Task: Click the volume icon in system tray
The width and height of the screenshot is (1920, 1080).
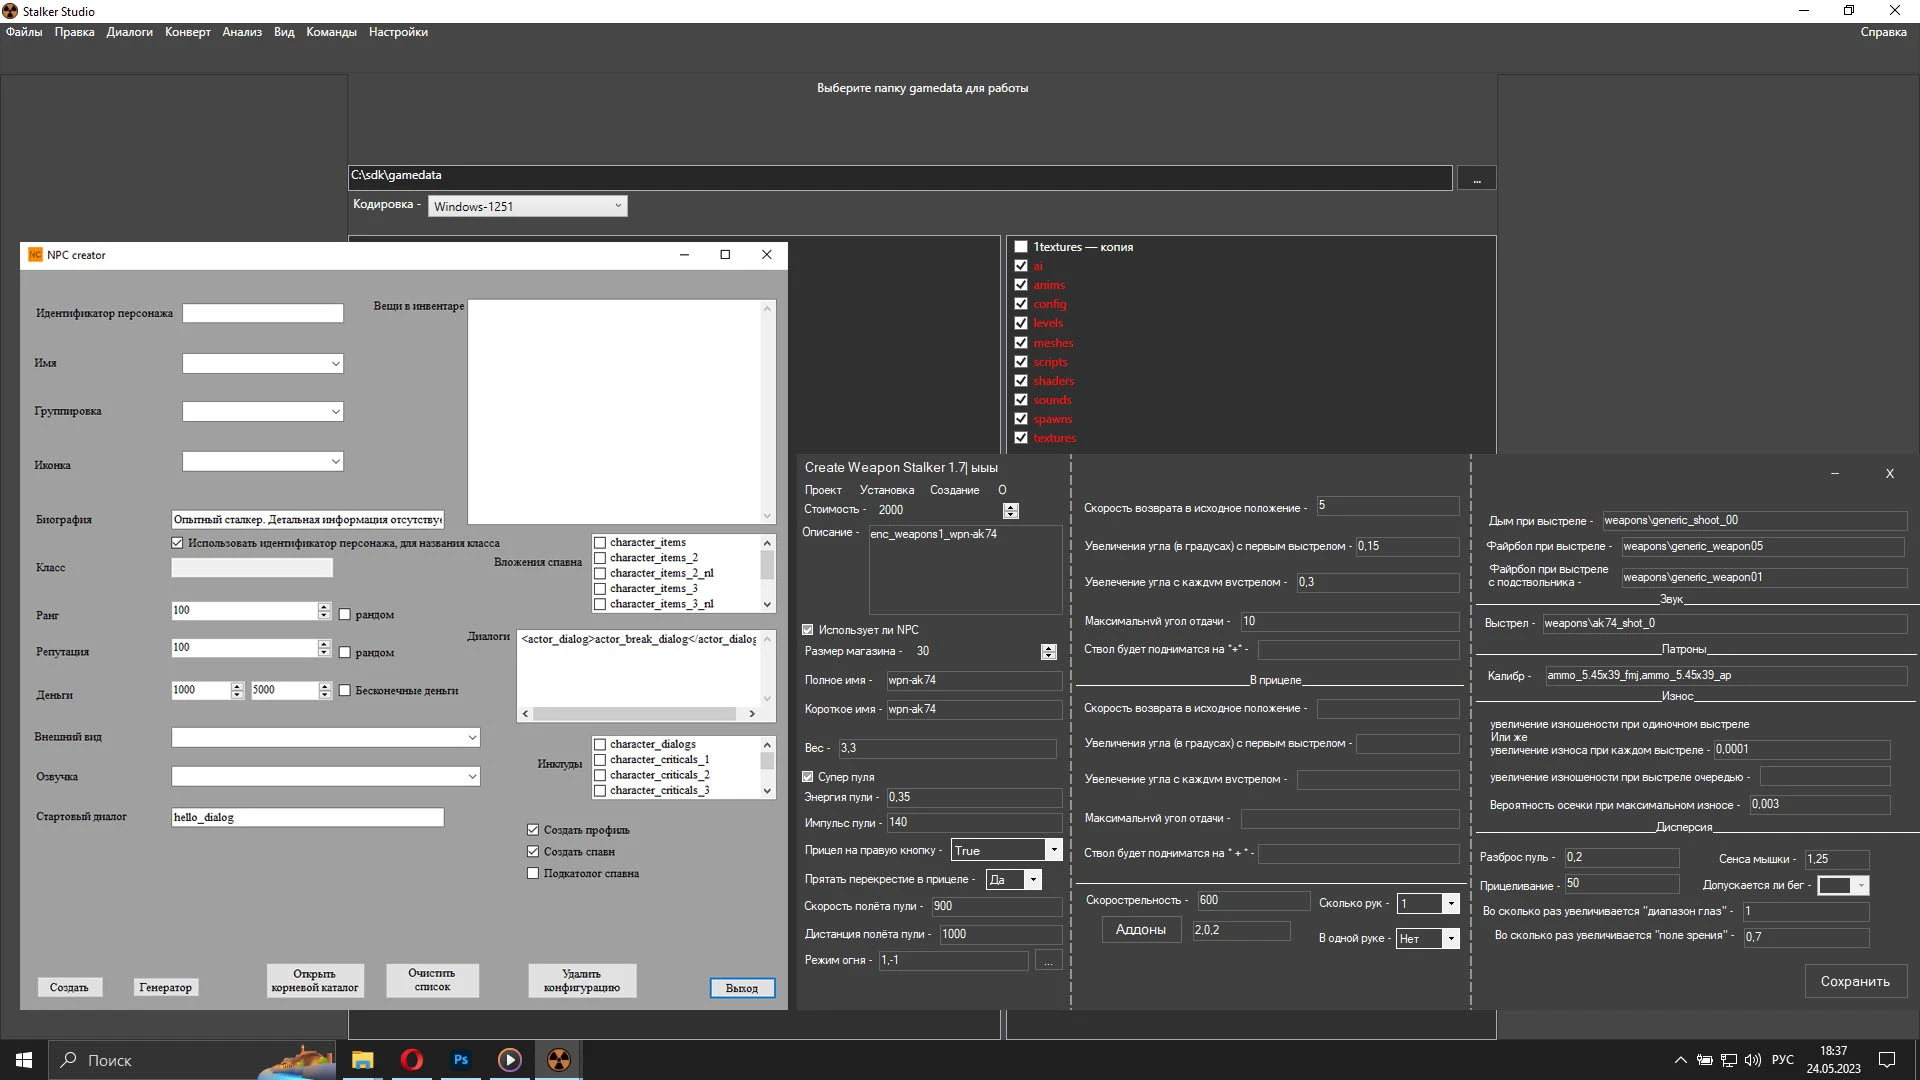Action: (1752, 1060)
